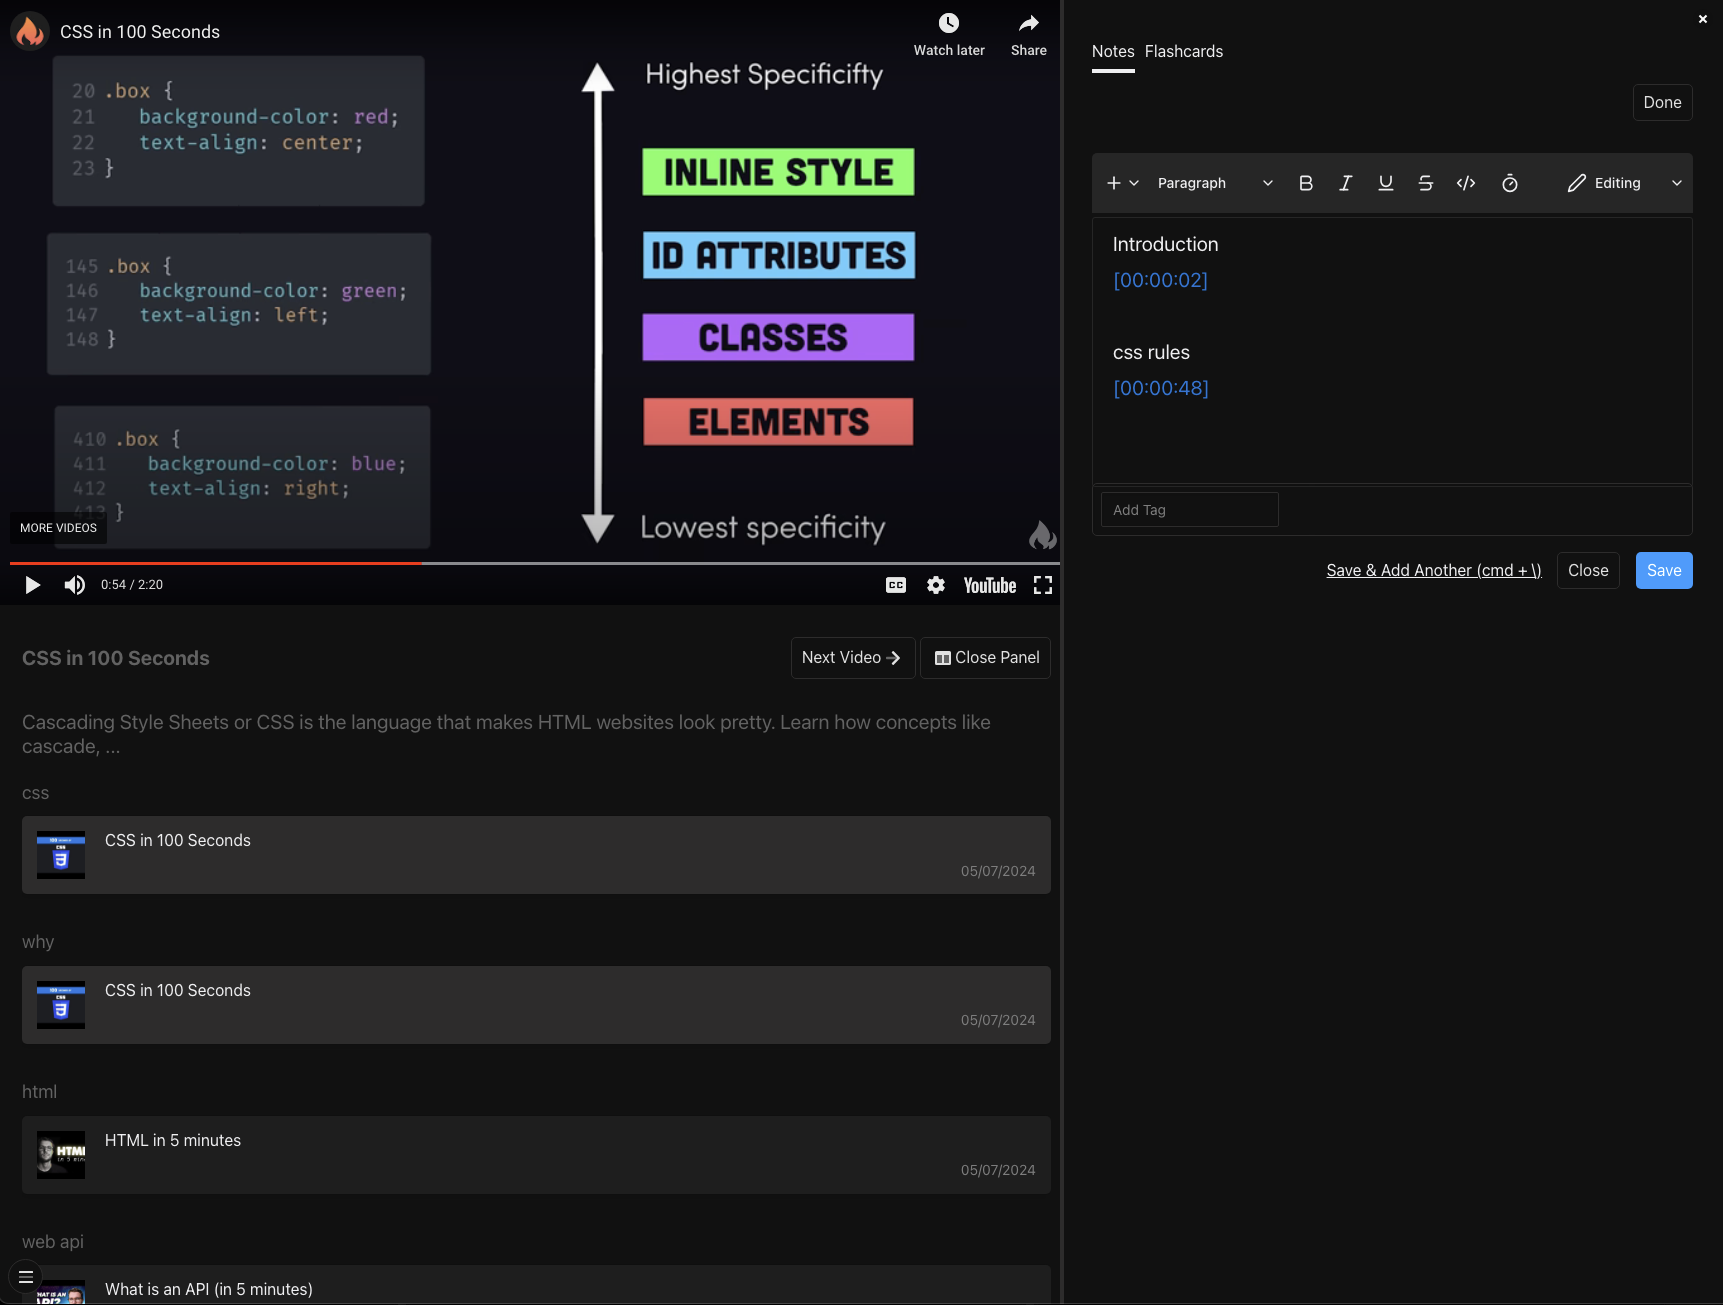The width and height of the screenshot is (1723, 1305).
Task: Close the notes panel with X
Action: [x=1703, y=19]
